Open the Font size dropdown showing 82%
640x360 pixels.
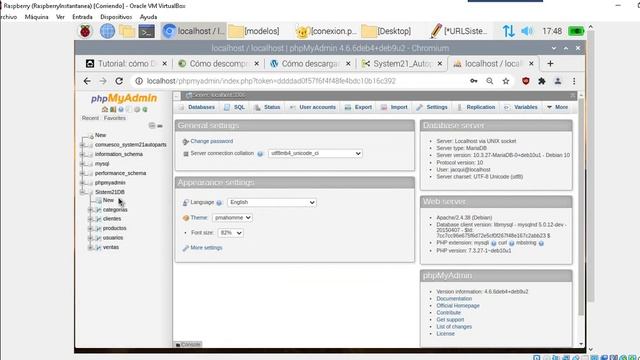coord(231,233)
